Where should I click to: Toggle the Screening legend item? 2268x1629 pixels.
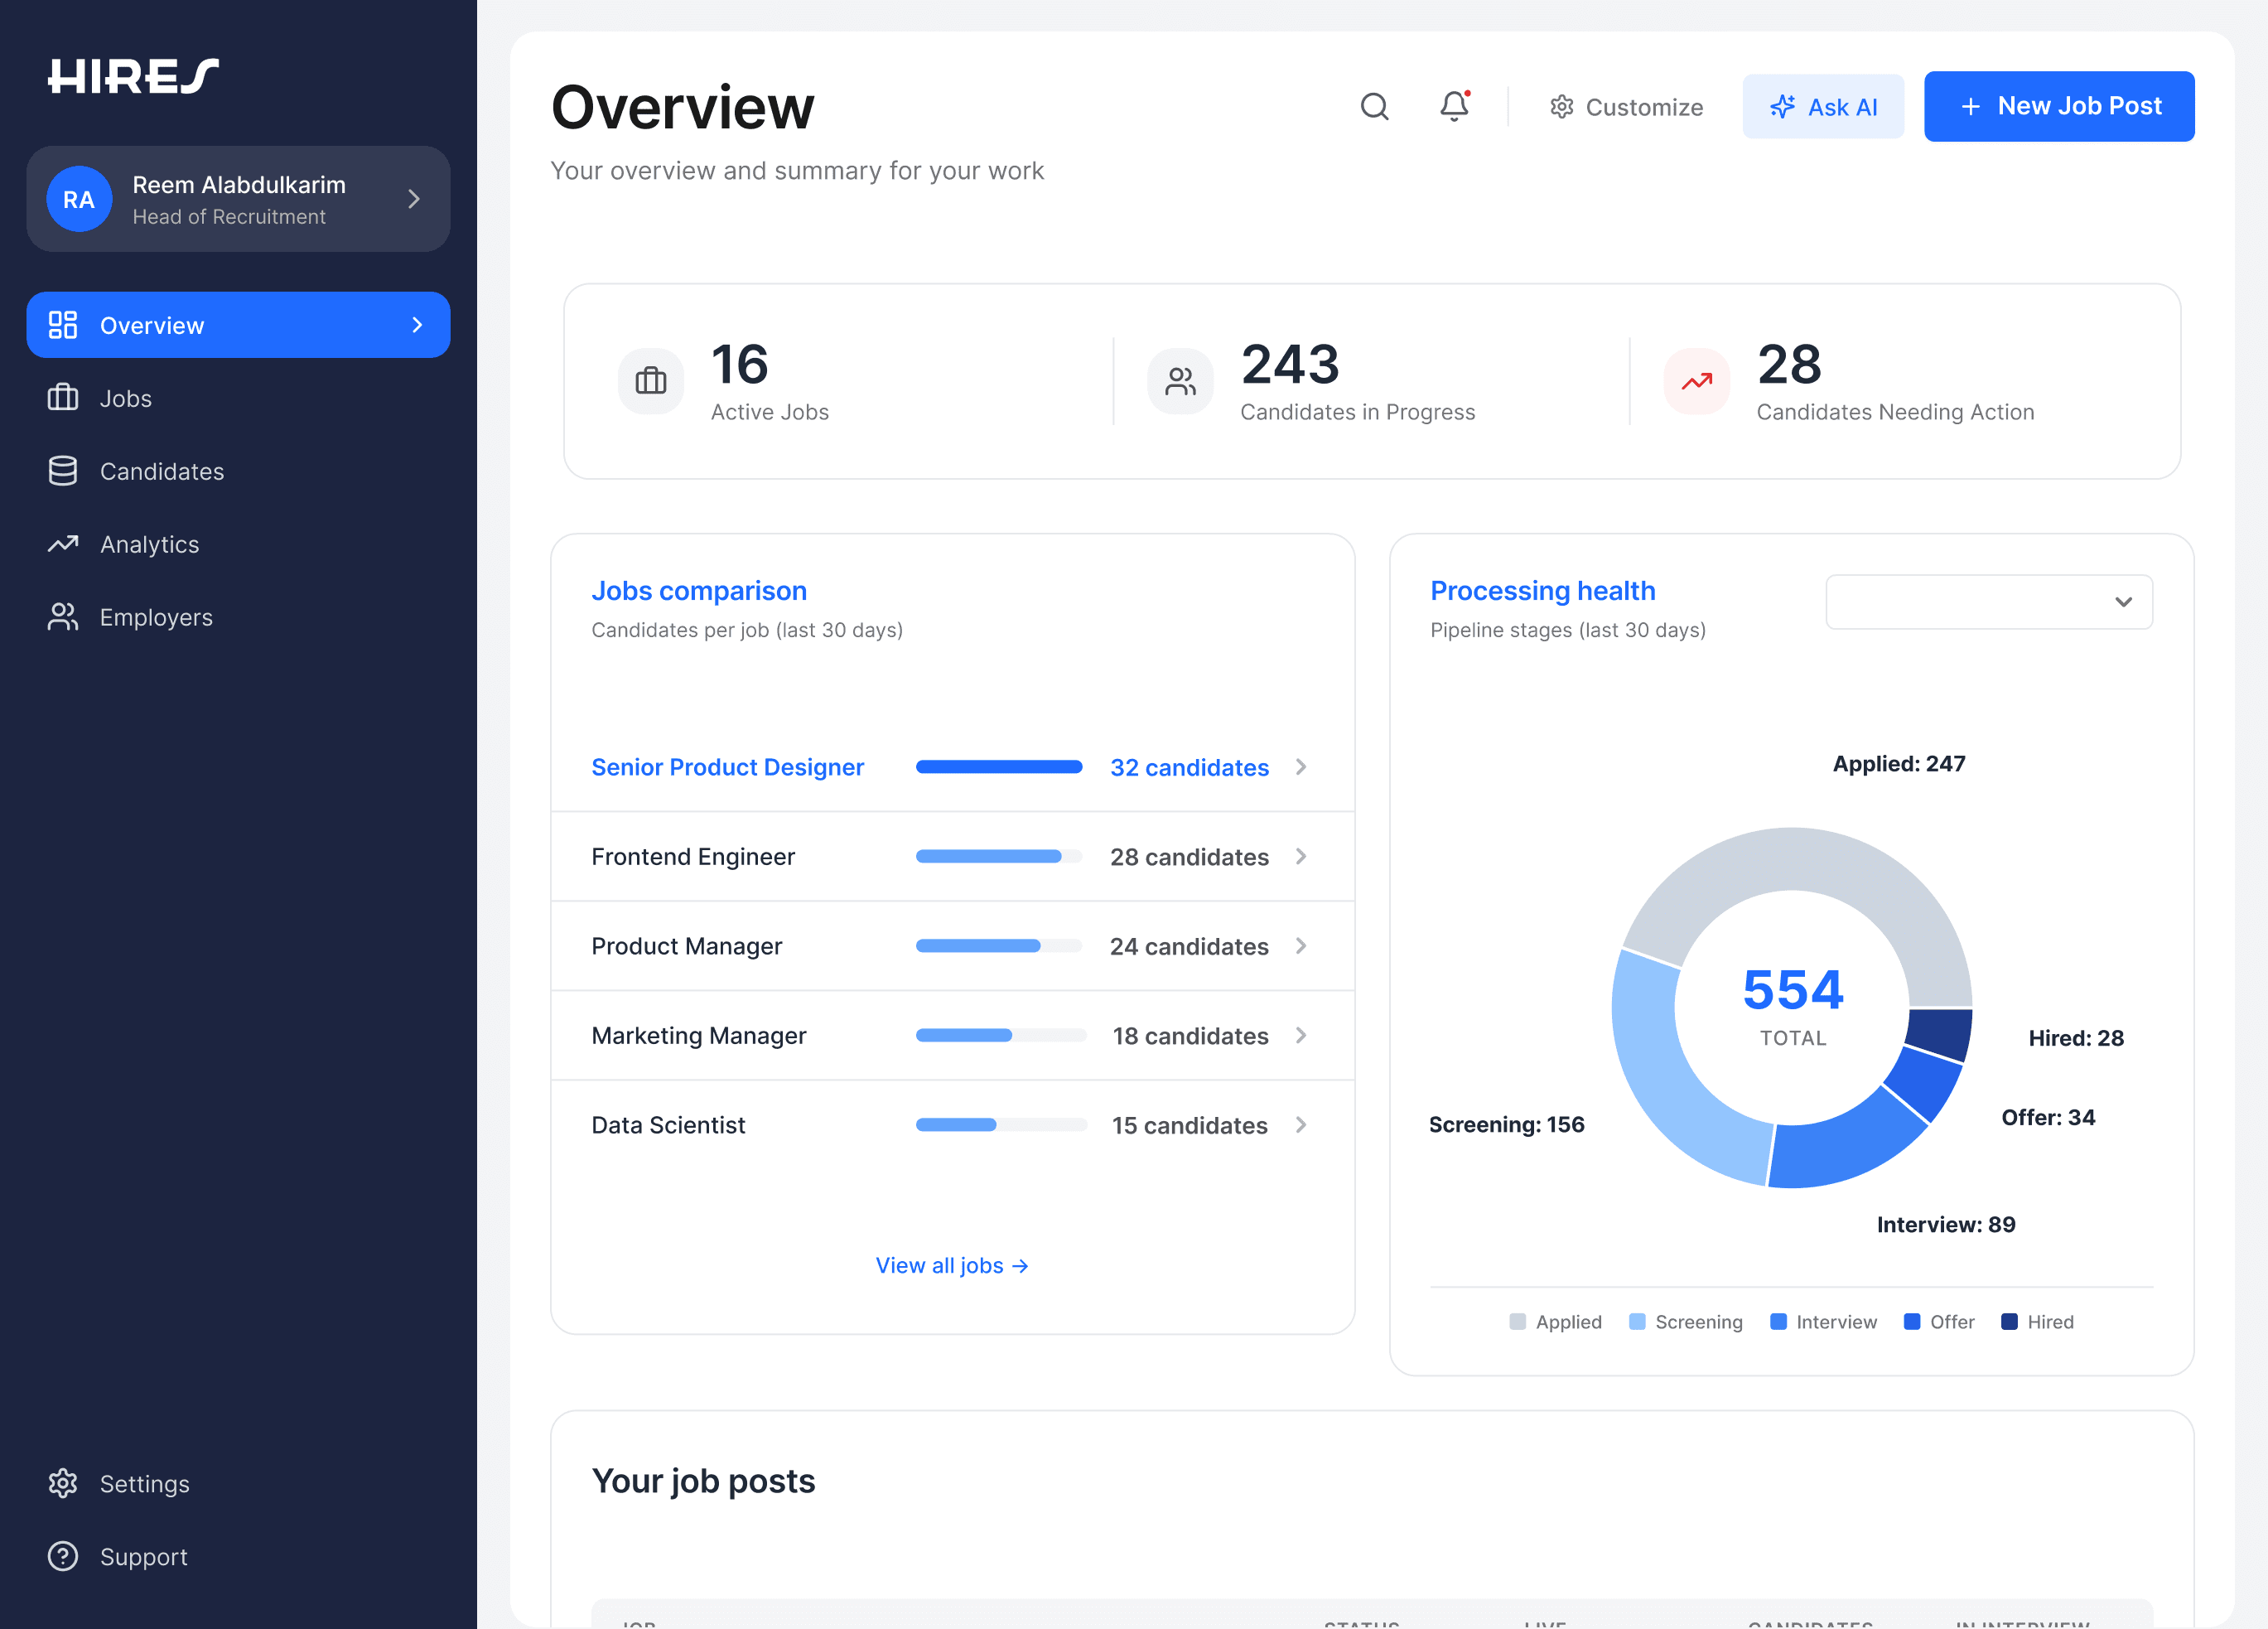pyautogui.click(x=1685, y=1322)
